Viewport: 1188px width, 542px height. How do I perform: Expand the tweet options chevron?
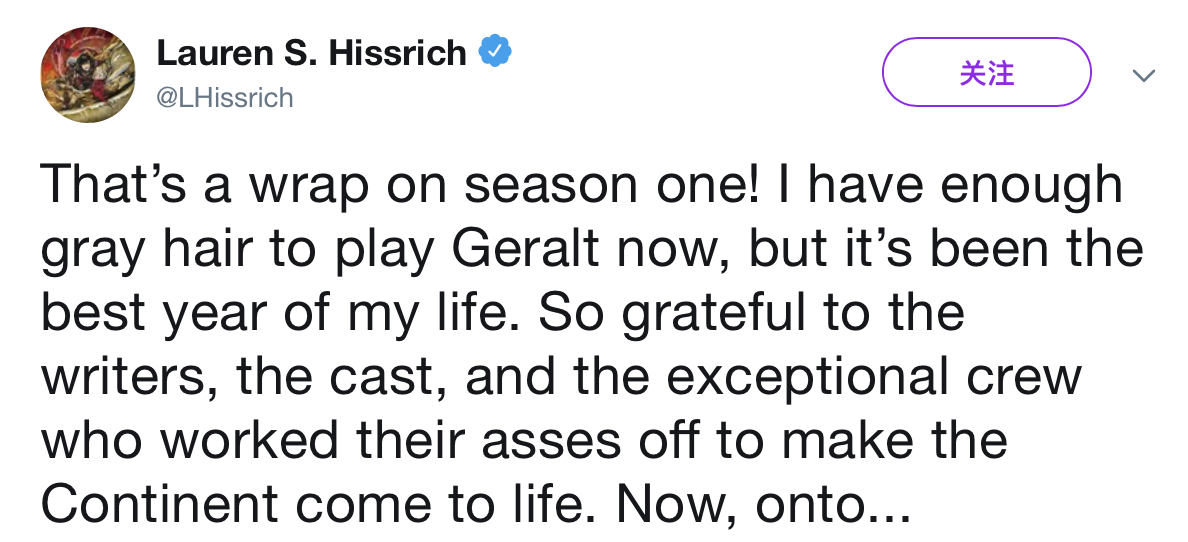click(1144, 75)
